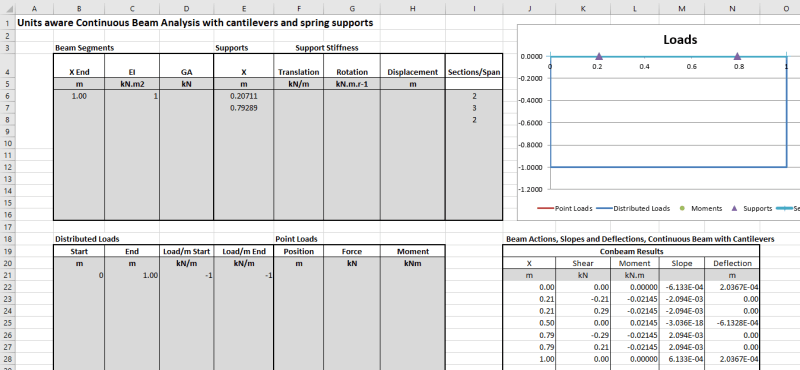
Task: Select the title cell 'Units aware Continuous Beam Analysis'
Action: tap(195, 23)
